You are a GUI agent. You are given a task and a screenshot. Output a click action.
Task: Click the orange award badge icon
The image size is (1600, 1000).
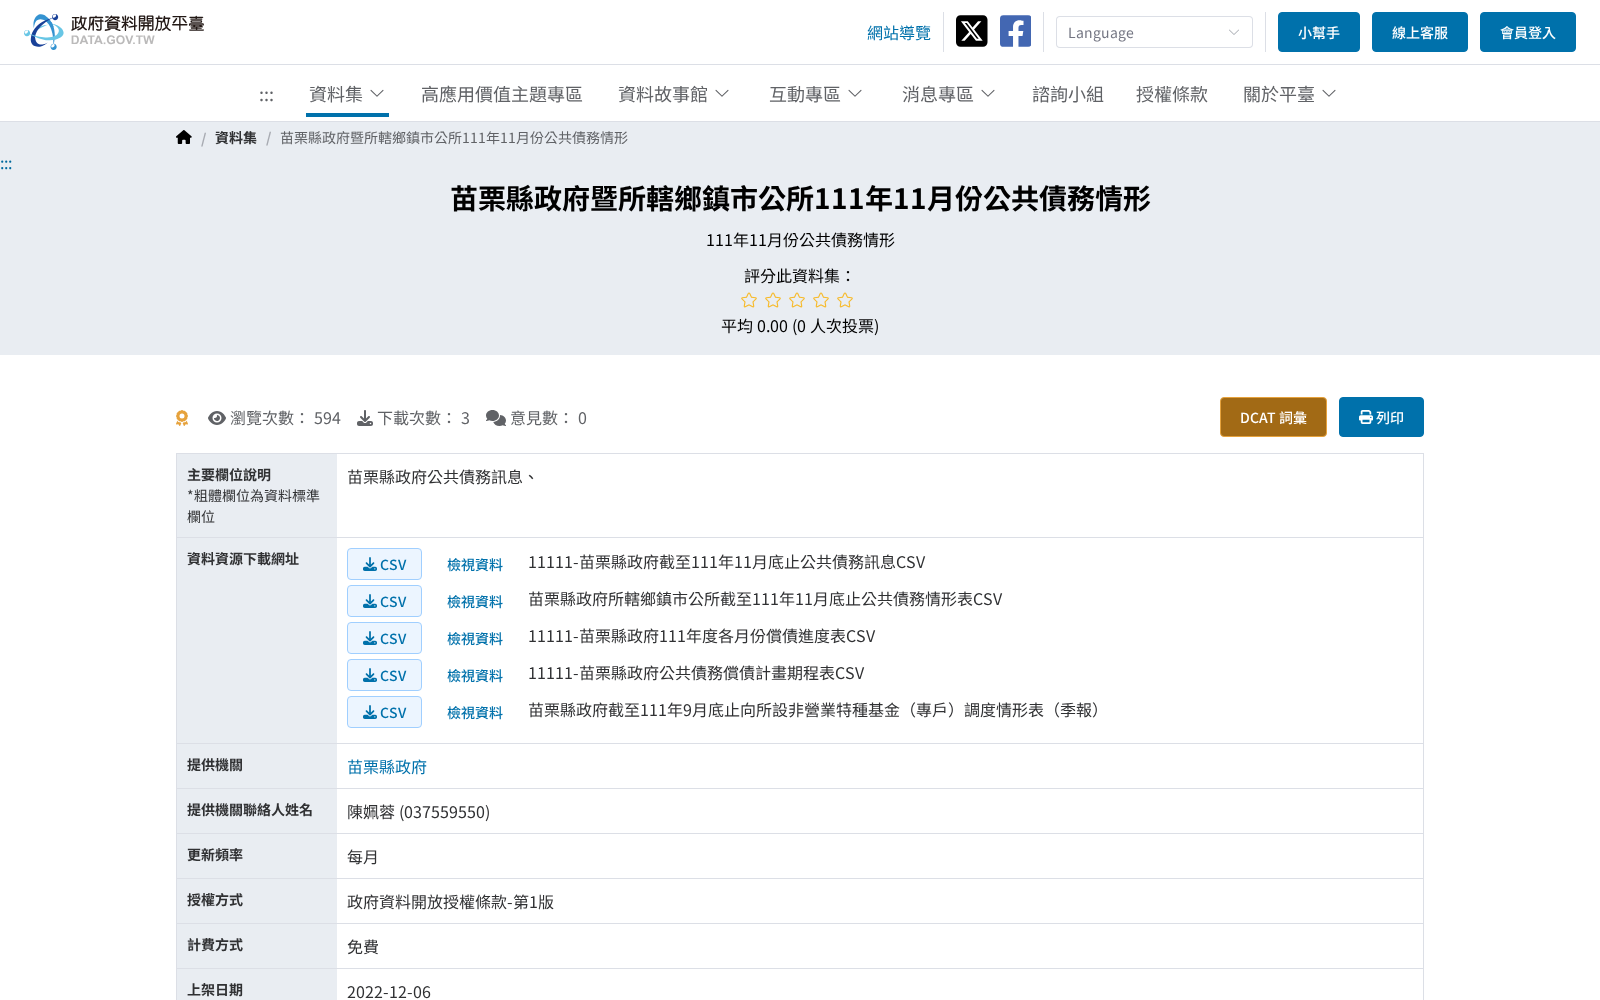(182, 418)
